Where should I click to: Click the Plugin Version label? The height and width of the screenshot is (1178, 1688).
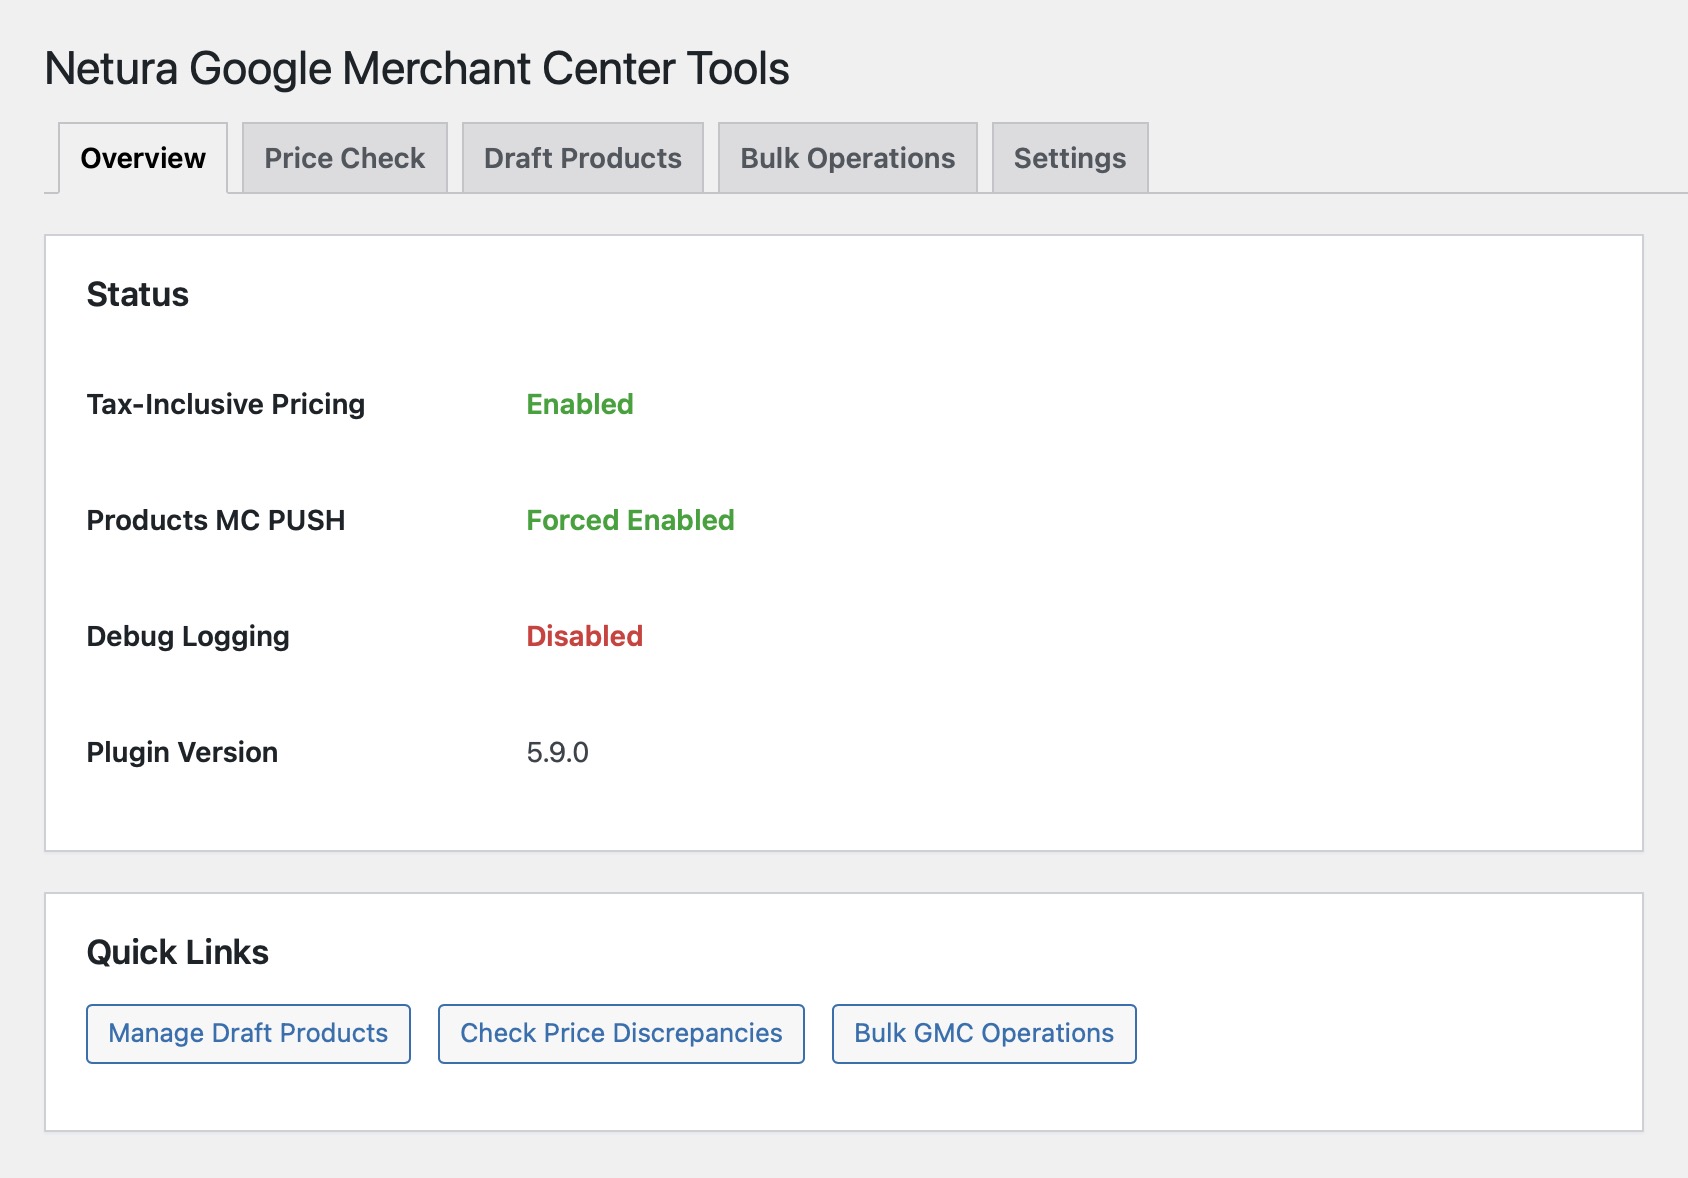click(182, 752)
